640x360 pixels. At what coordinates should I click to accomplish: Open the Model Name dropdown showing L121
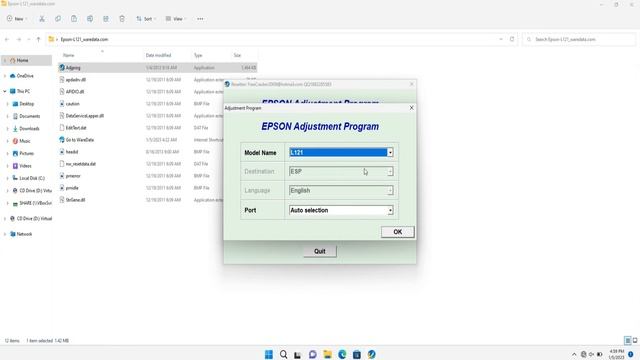point(341,152)
